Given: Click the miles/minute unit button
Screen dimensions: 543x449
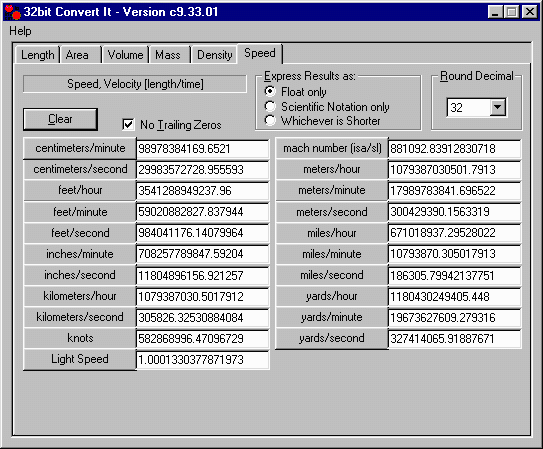Looking at the screenshot, I should click(332, 254).
